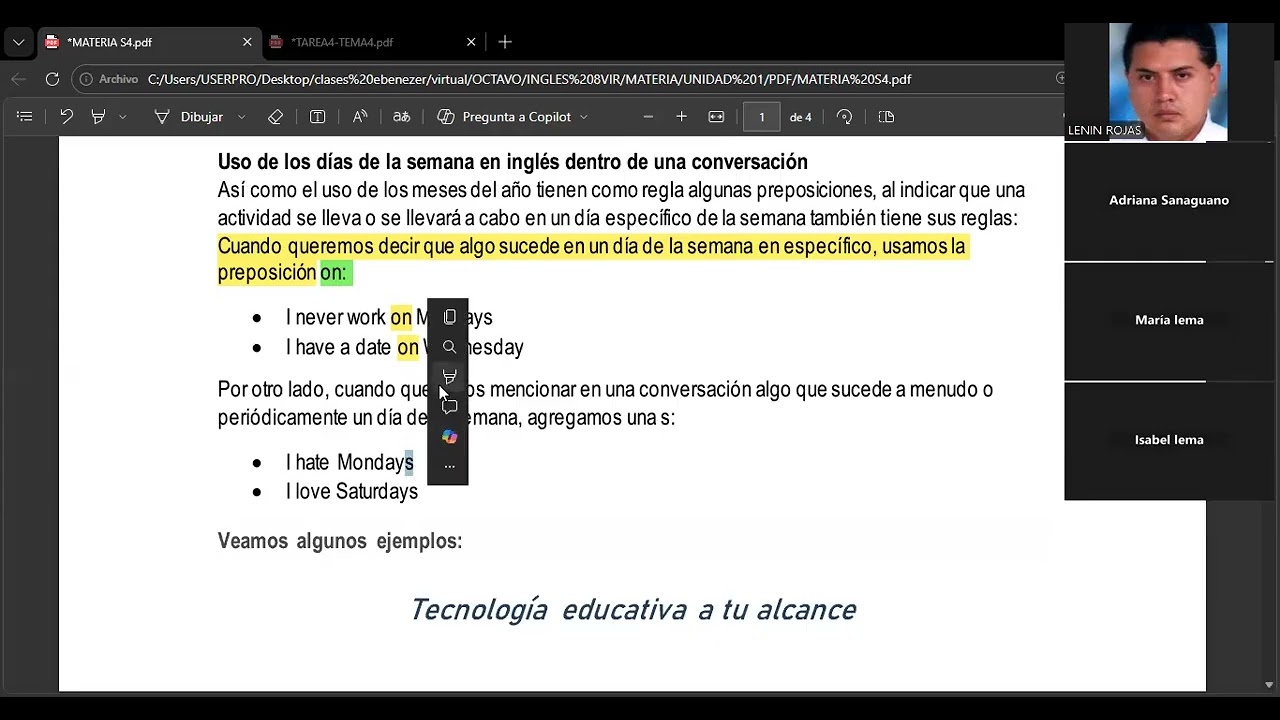Select the eraser tool
The width and height of the screenshot is (1280, 720).
tap(275, 117)
